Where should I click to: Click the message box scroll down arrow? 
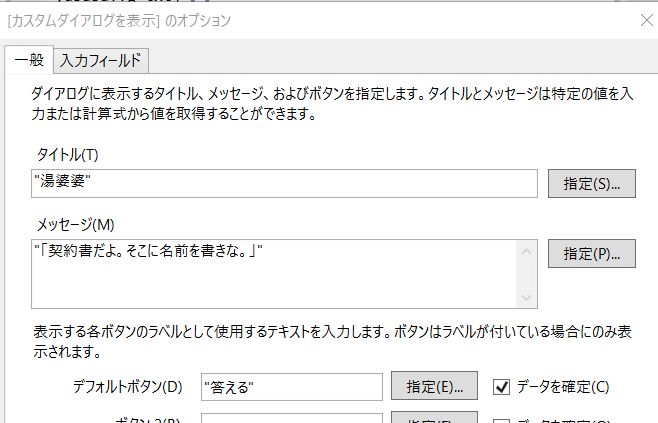click(x=527, y=297)
